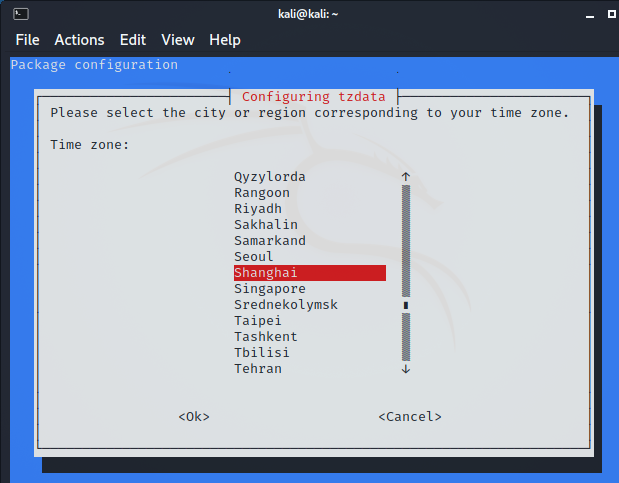Click the Cancel button
The width and height of the screenshot is (619, 483).
[410, 417]
